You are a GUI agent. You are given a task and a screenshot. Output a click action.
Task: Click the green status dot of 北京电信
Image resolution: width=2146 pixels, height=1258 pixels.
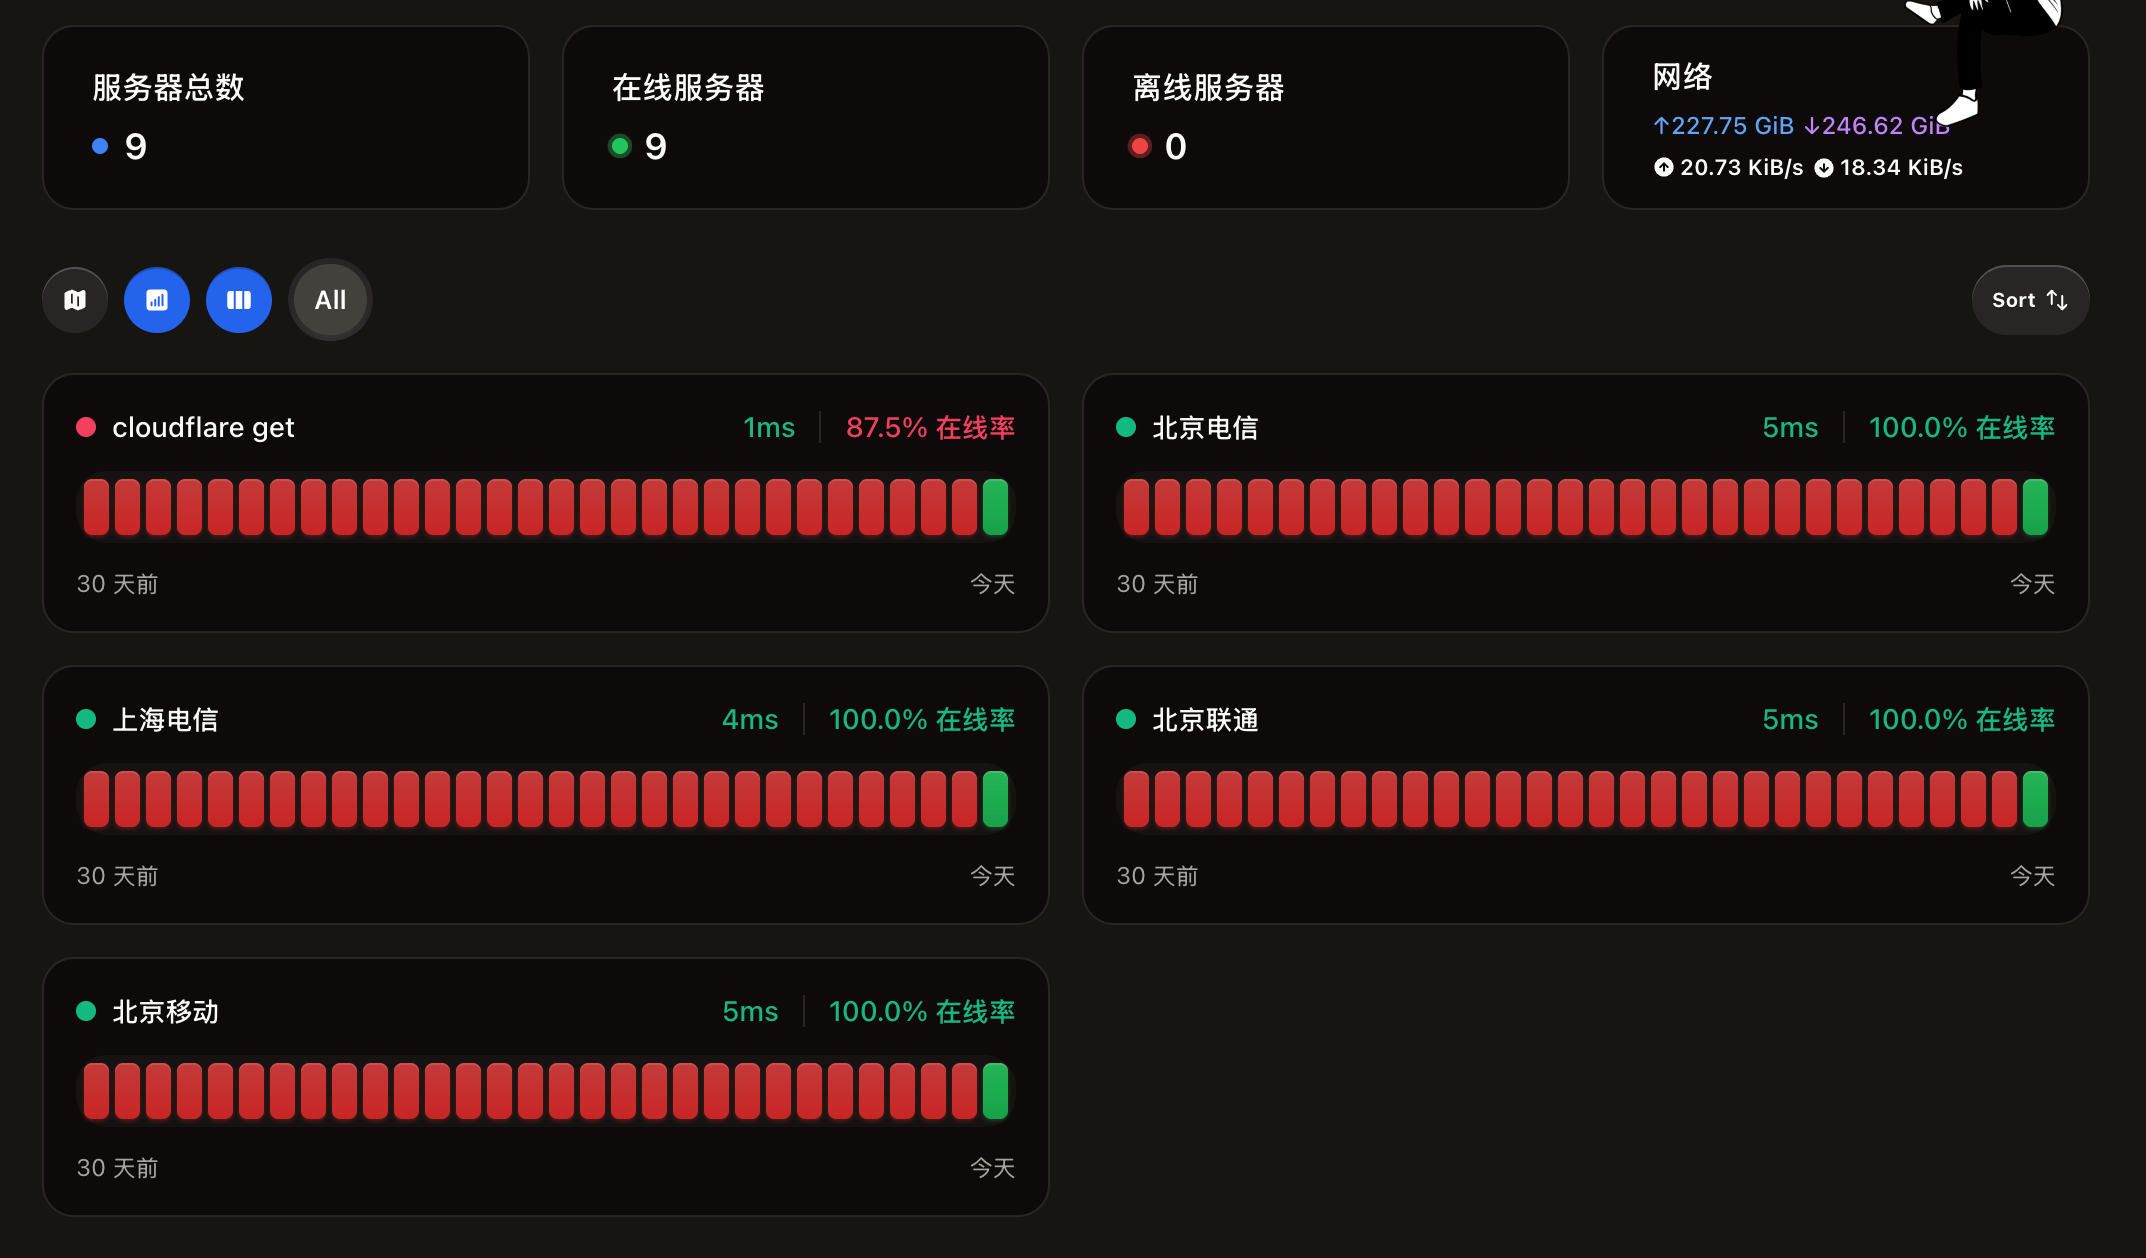[x=1126, y=428]
